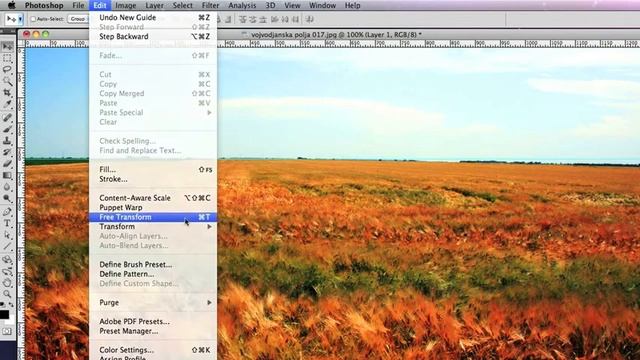Open the Photoshop application menu

click(44, 5)
